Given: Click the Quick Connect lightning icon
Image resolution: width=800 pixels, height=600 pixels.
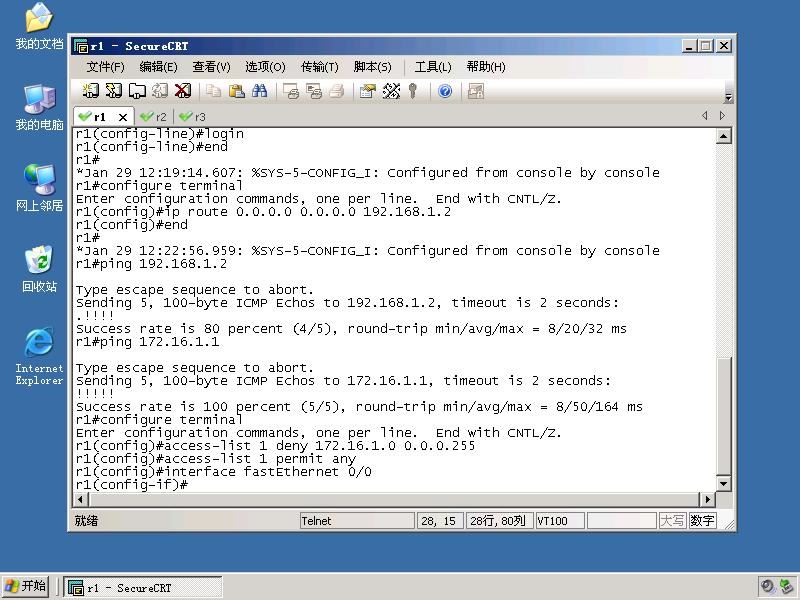Looking at the screenshot, I should click(x=113, y=91).
